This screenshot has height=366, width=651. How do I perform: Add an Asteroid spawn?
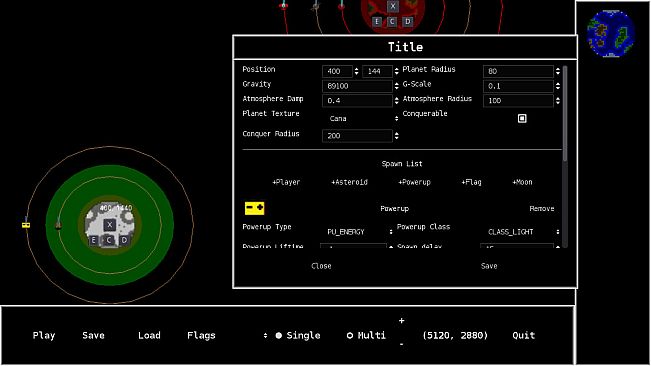[349, 182]
